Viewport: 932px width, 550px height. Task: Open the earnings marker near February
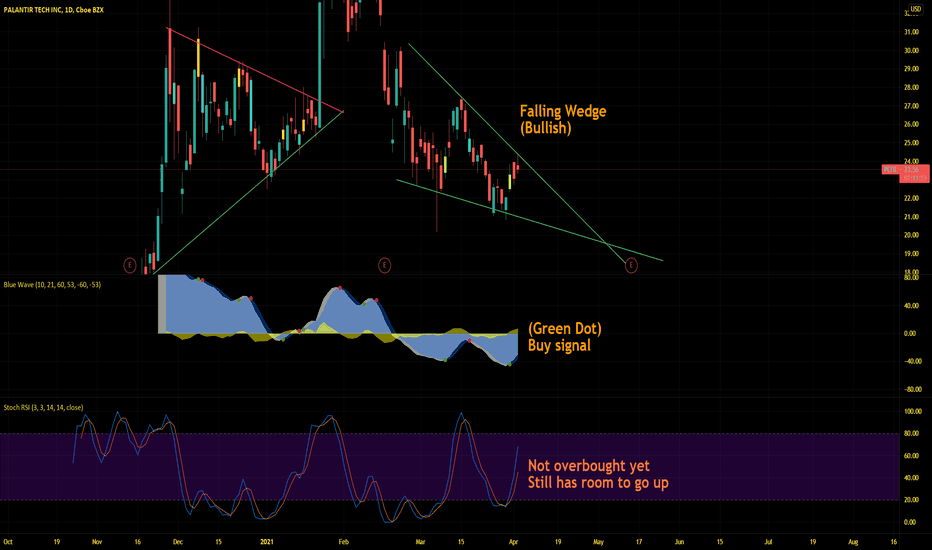tap(385, 265)
